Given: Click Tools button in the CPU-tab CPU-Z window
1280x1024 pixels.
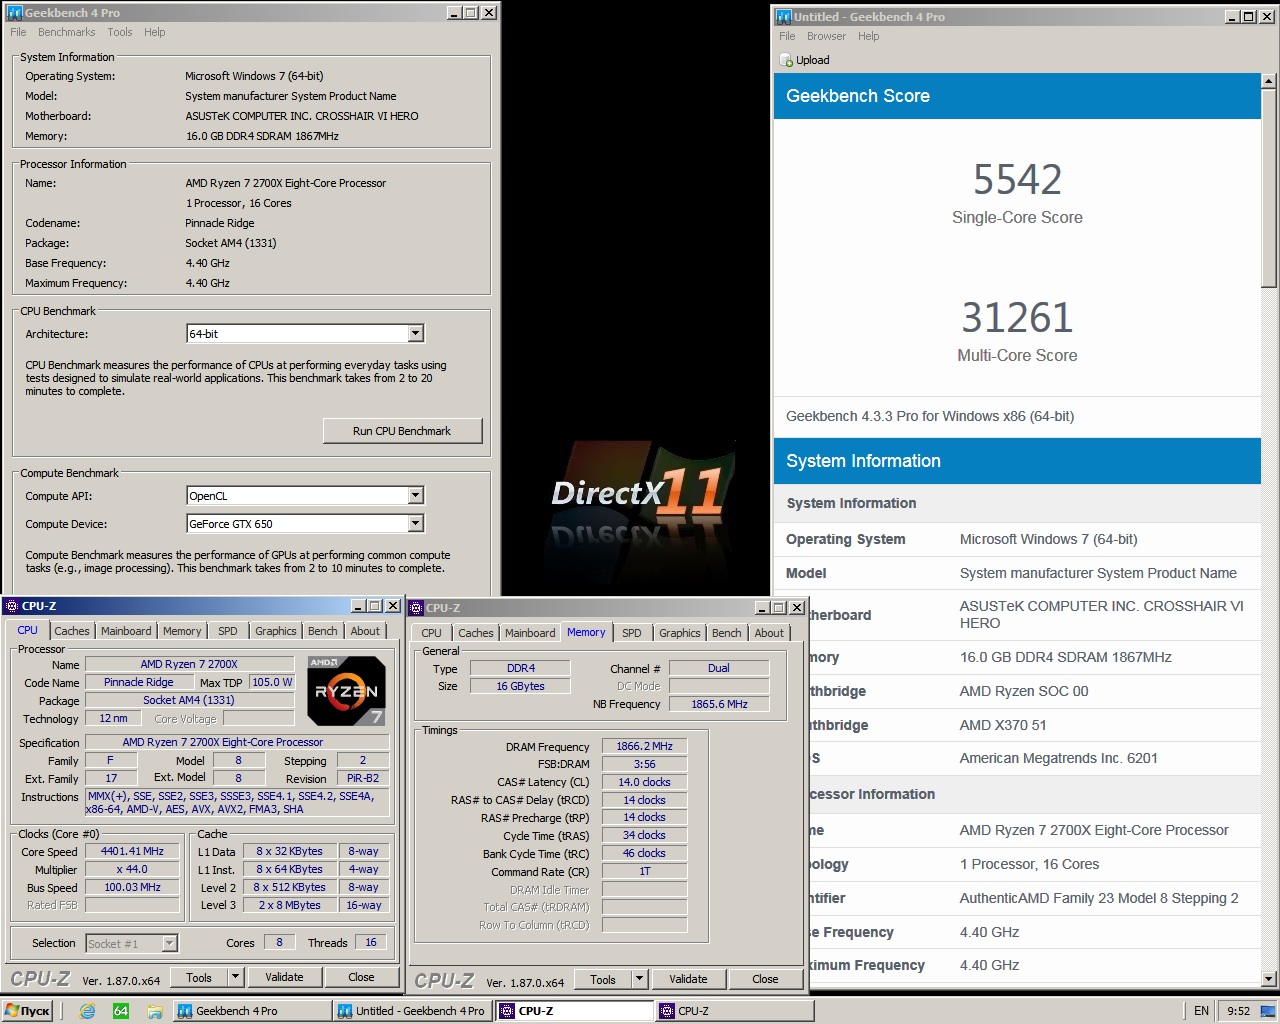Looking at the screenshot, I should (x=199, y=977).
